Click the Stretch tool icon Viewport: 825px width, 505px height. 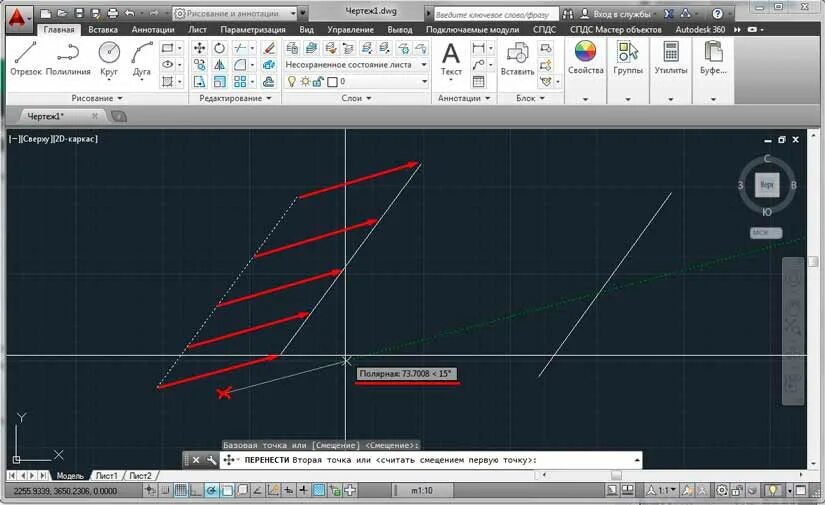pos(199,82)
